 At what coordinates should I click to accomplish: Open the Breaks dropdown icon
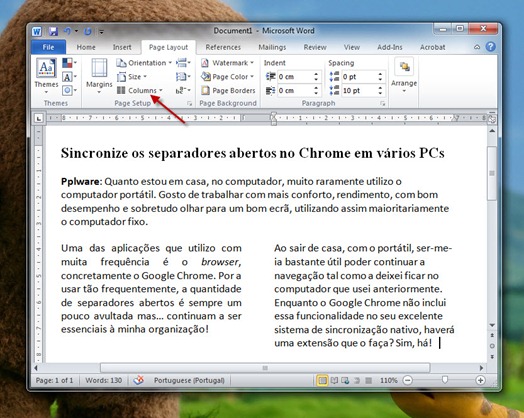(183, 63)
